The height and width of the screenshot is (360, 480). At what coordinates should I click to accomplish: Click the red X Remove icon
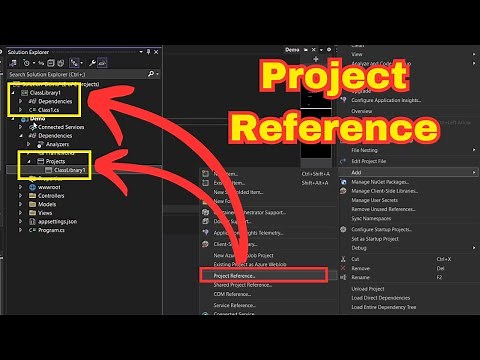[x=343, y=268]
